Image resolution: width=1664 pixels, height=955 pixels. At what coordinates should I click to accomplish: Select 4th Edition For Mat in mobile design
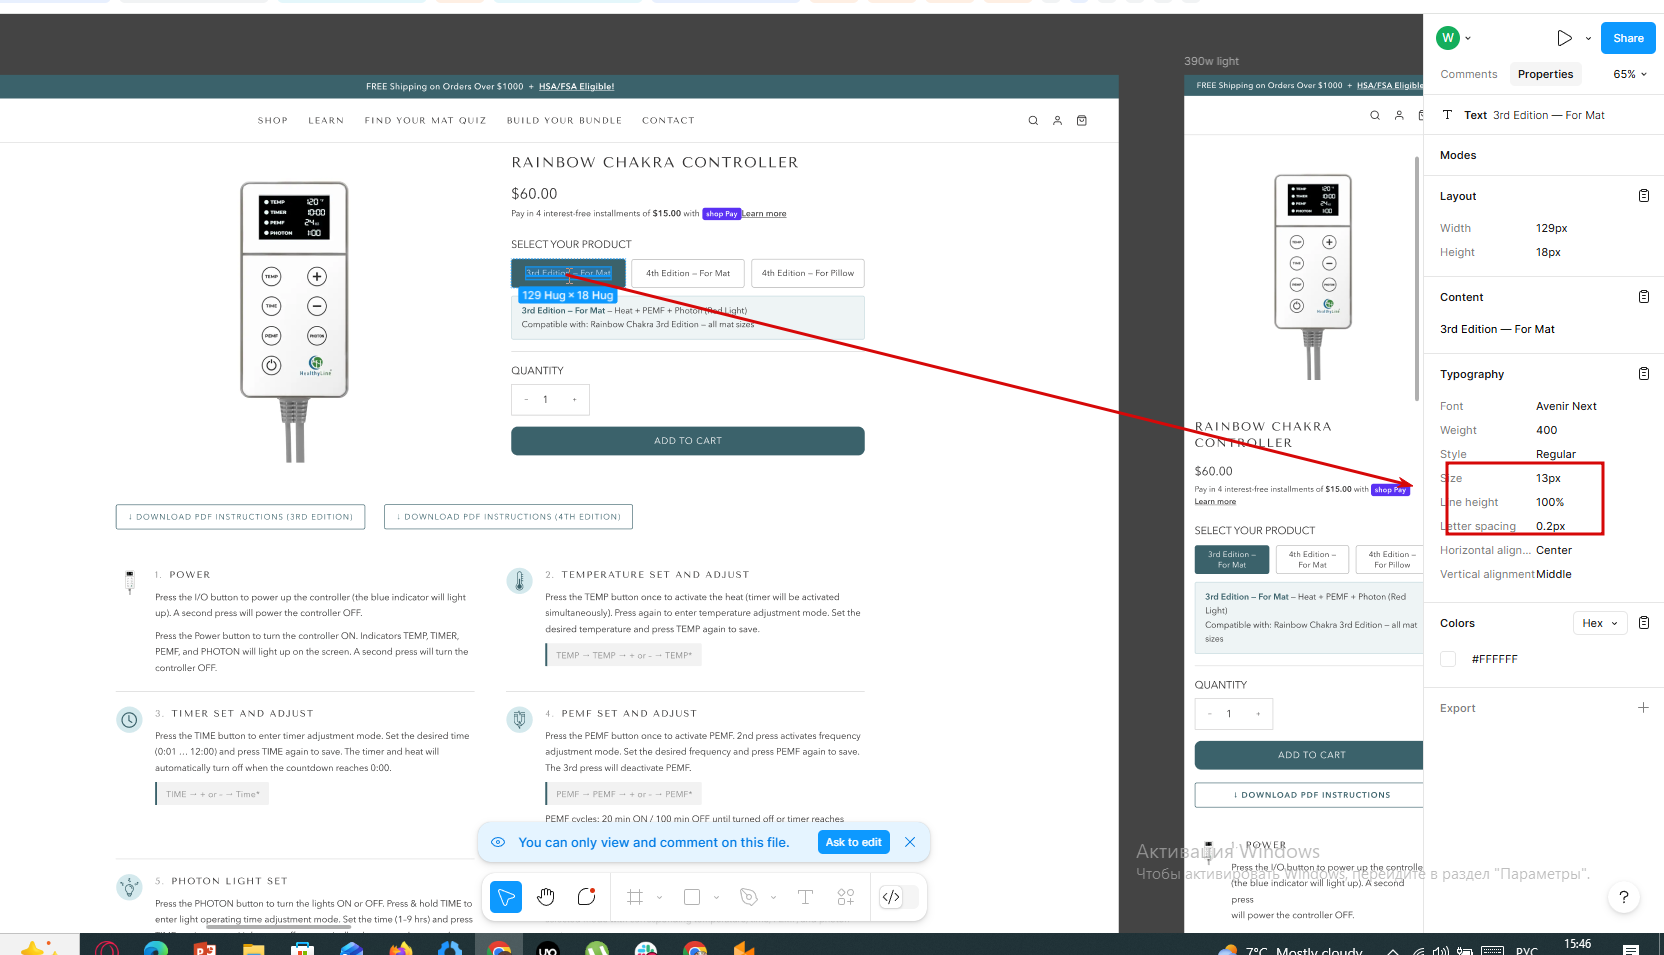point(1312,560)
